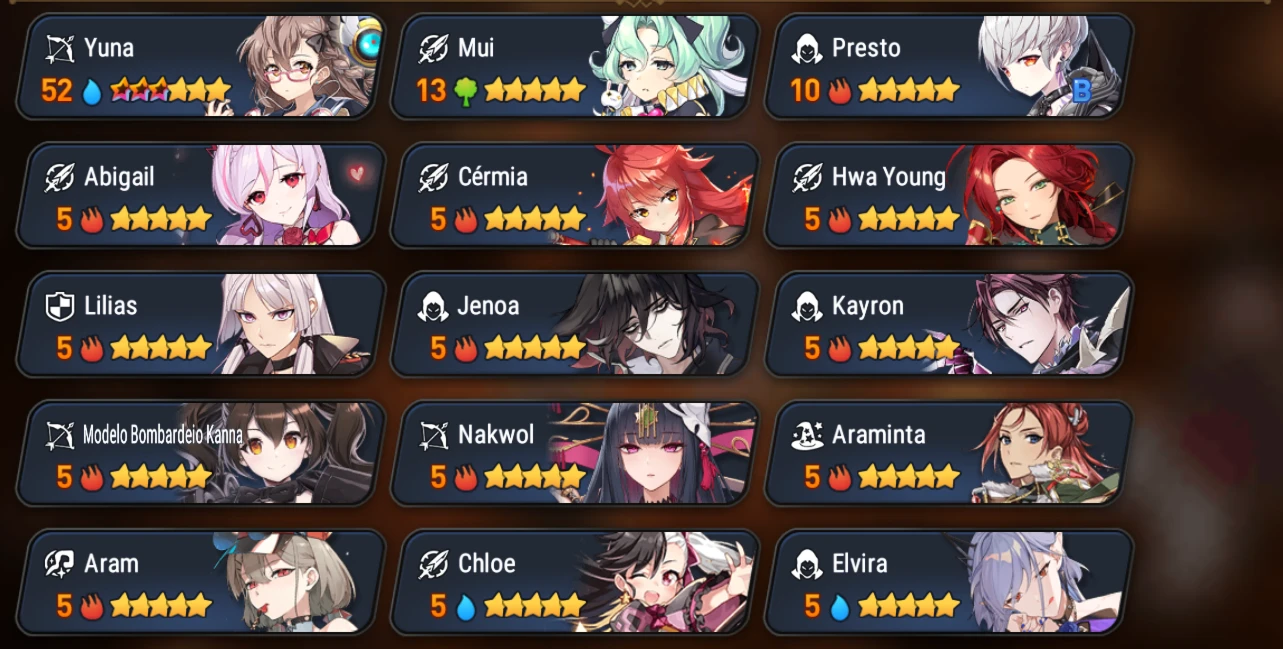Click the fire element icon on Nakwol
The width and height of the screenshot is (1283, 649).
coord(465,478)
